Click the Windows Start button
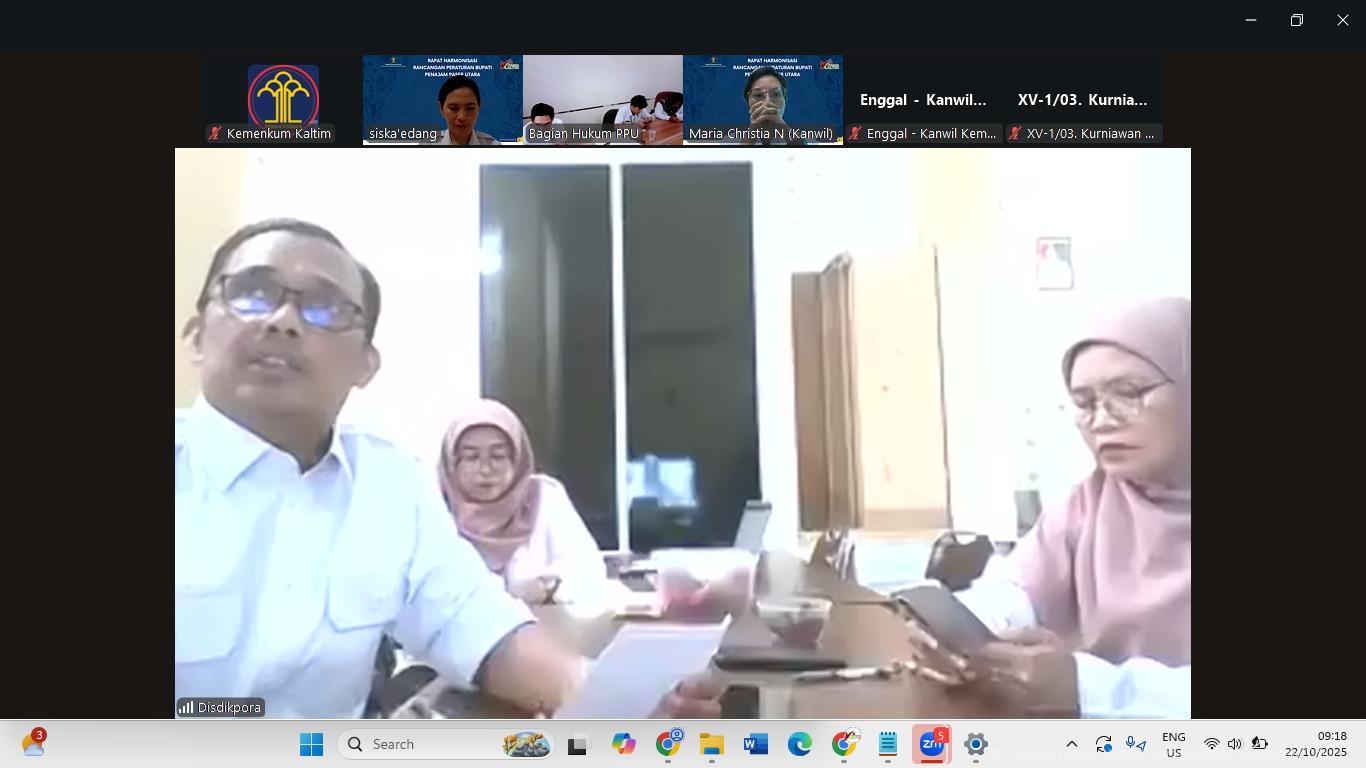The width and height of the screenshot is (1366, 768). click(311, 745)
